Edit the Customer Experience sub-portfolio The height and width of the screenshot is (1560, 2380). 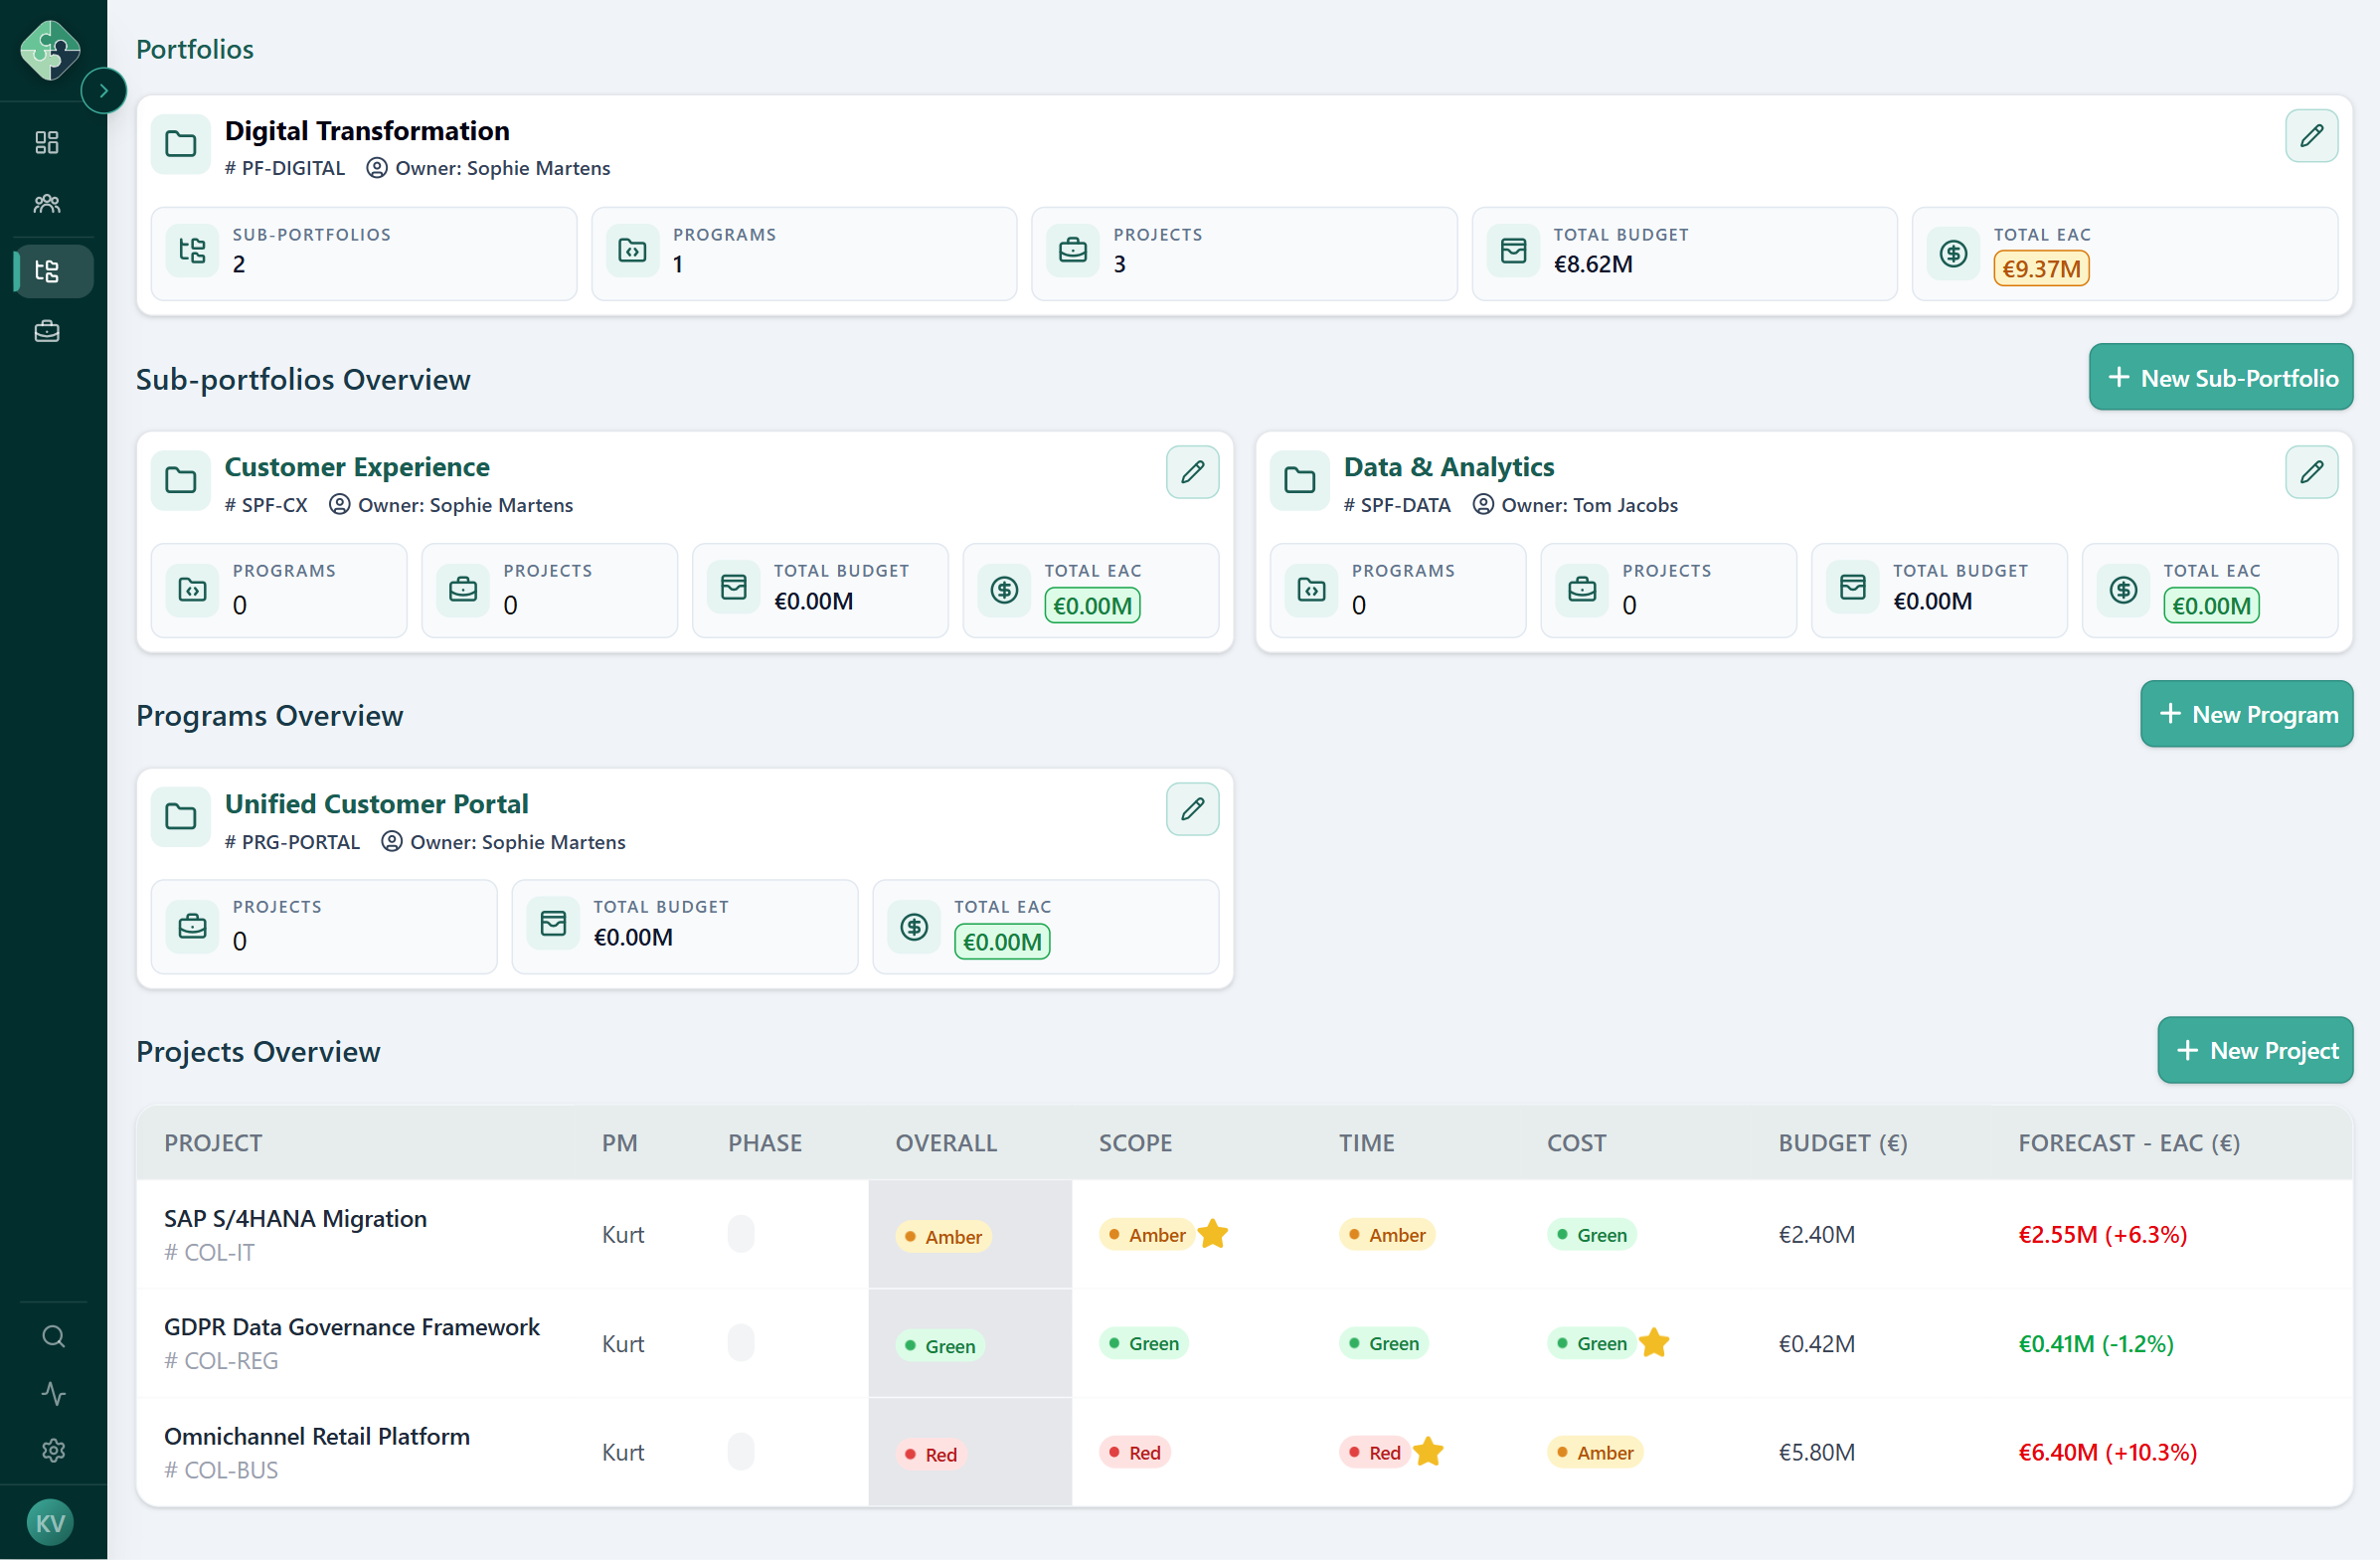1192,472
